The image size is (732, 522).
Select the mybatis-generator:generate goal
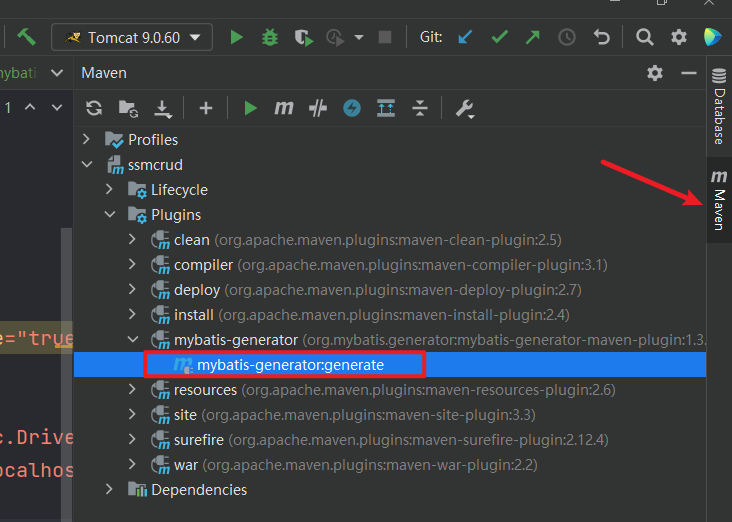[x=390, y=365]
